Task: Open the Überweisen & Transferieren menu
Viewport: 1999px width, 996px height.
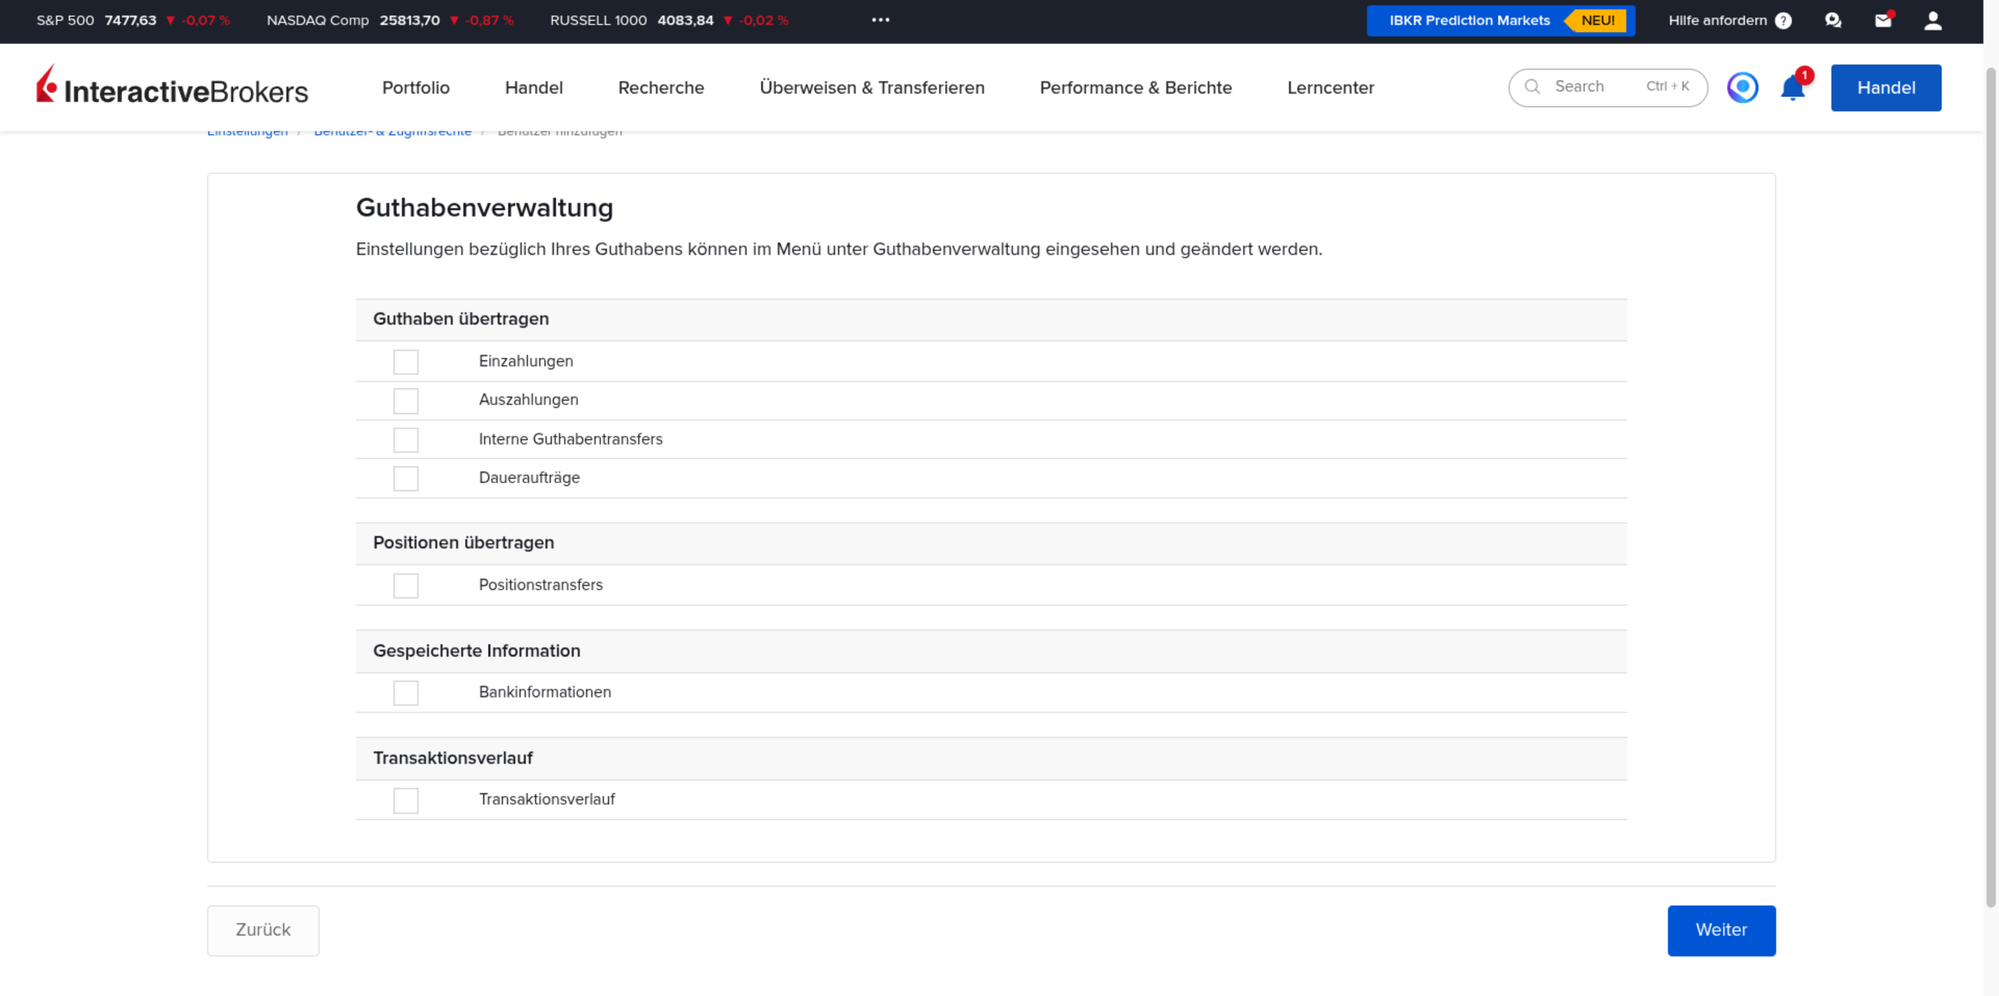Action: coord(872,88)
